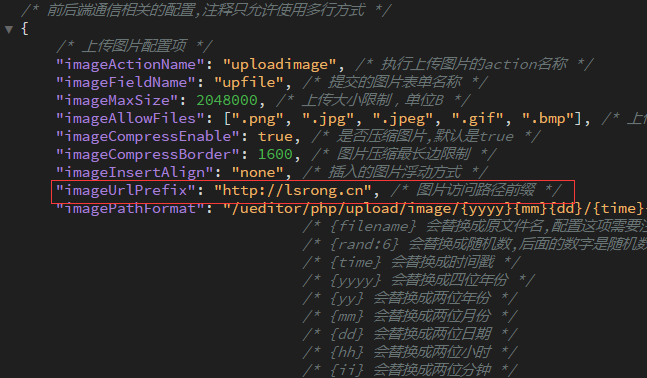
Task: Place cursor at the opening brace
Action: click(25, 28)
